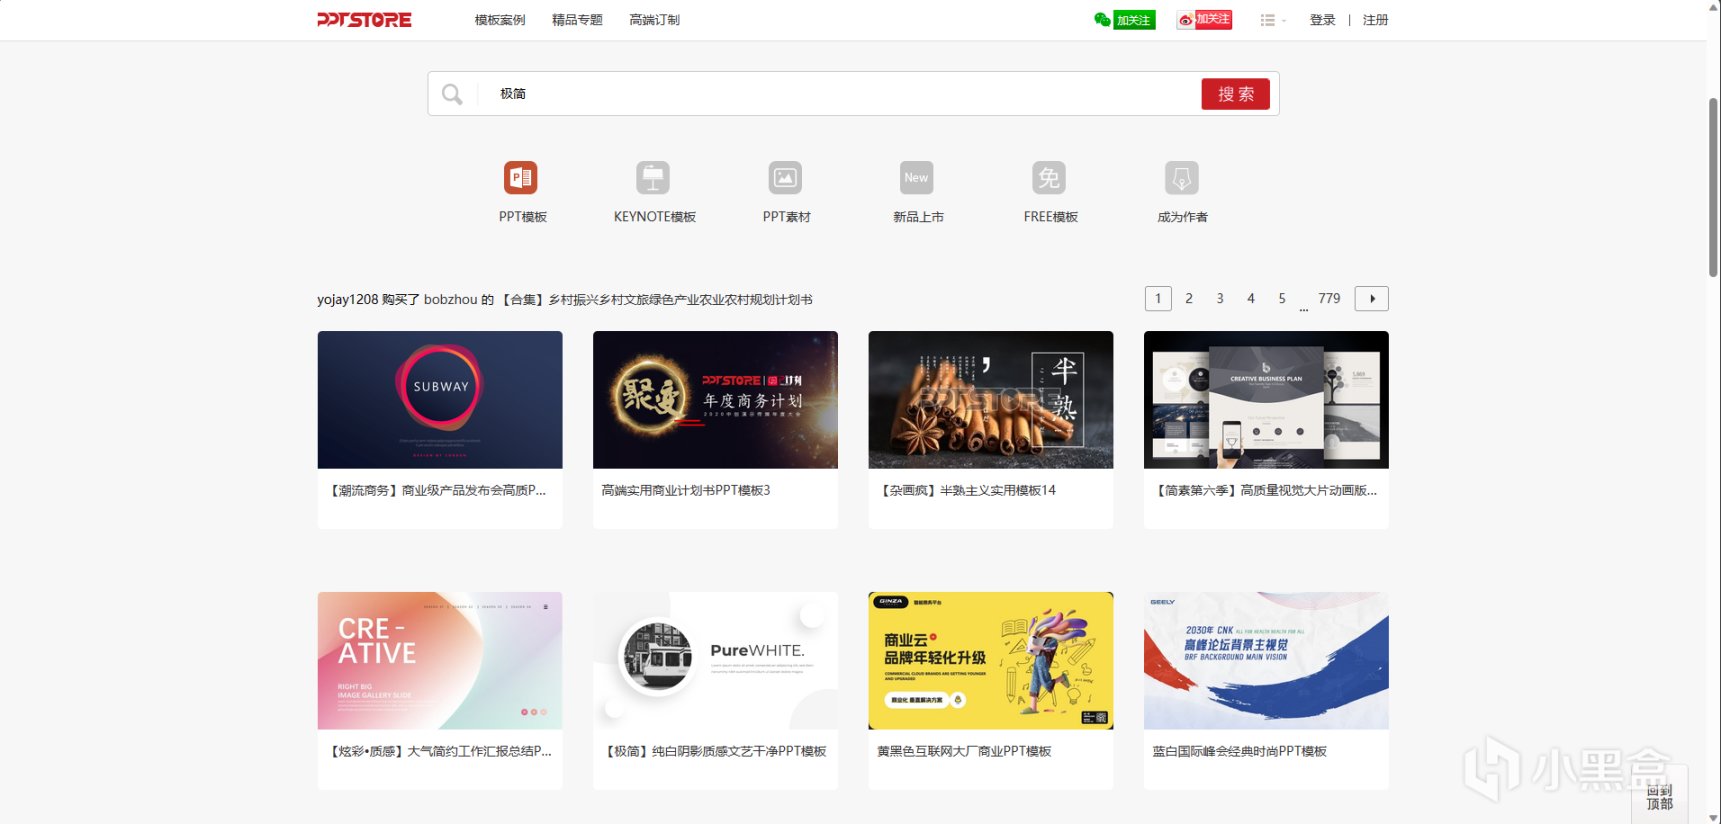Viewport: 1721px width, 824px height.
Task: Open the 年度商务计划 template thumbnail
Action: pos(715,400)
